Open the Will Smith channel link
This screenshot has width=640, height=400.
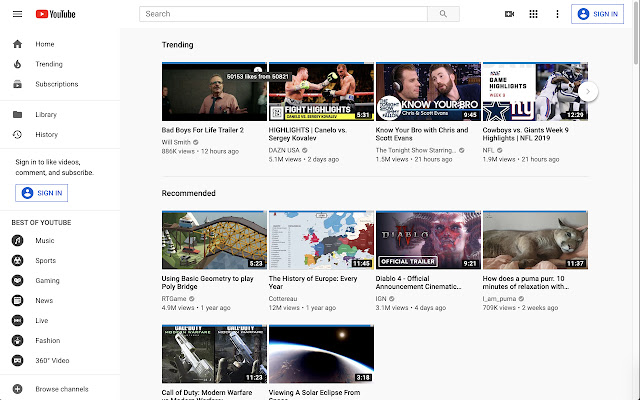click(174, 142)
